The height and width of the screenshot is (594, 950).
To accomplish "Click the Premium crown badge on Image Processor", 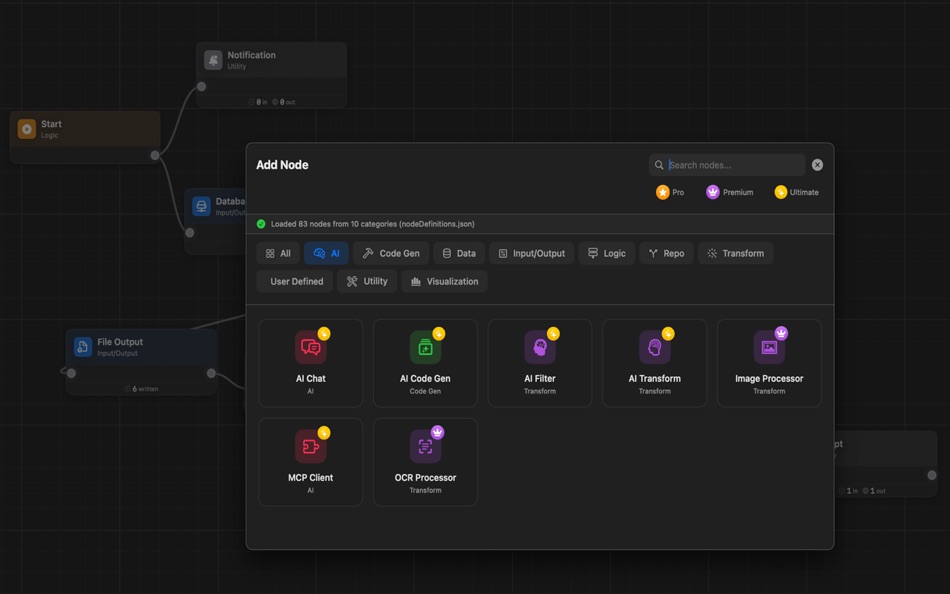I will coord(782,333).
